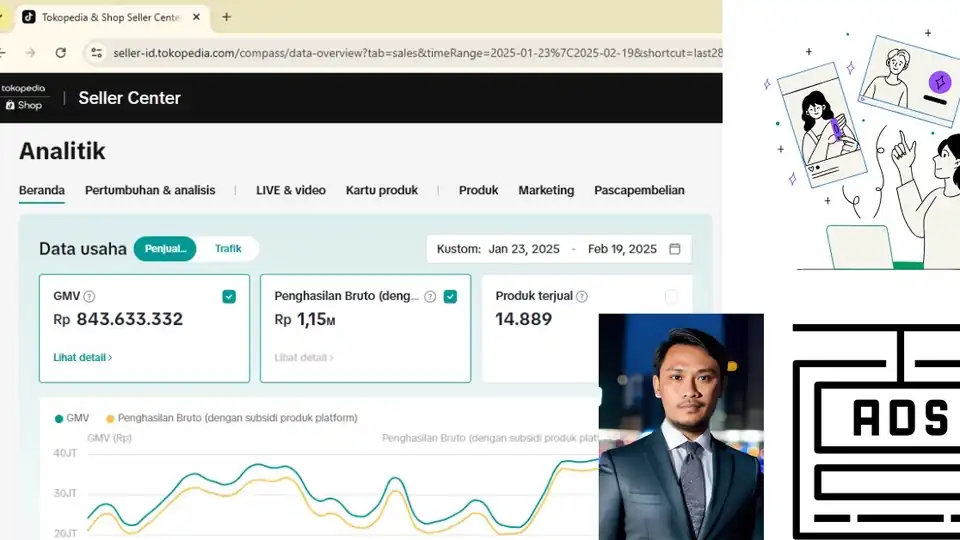The image size is (960, 540).
Task: Open the Pertumbuhan & analisis tab
Action: pyautogui.click(x=150, y=190)
